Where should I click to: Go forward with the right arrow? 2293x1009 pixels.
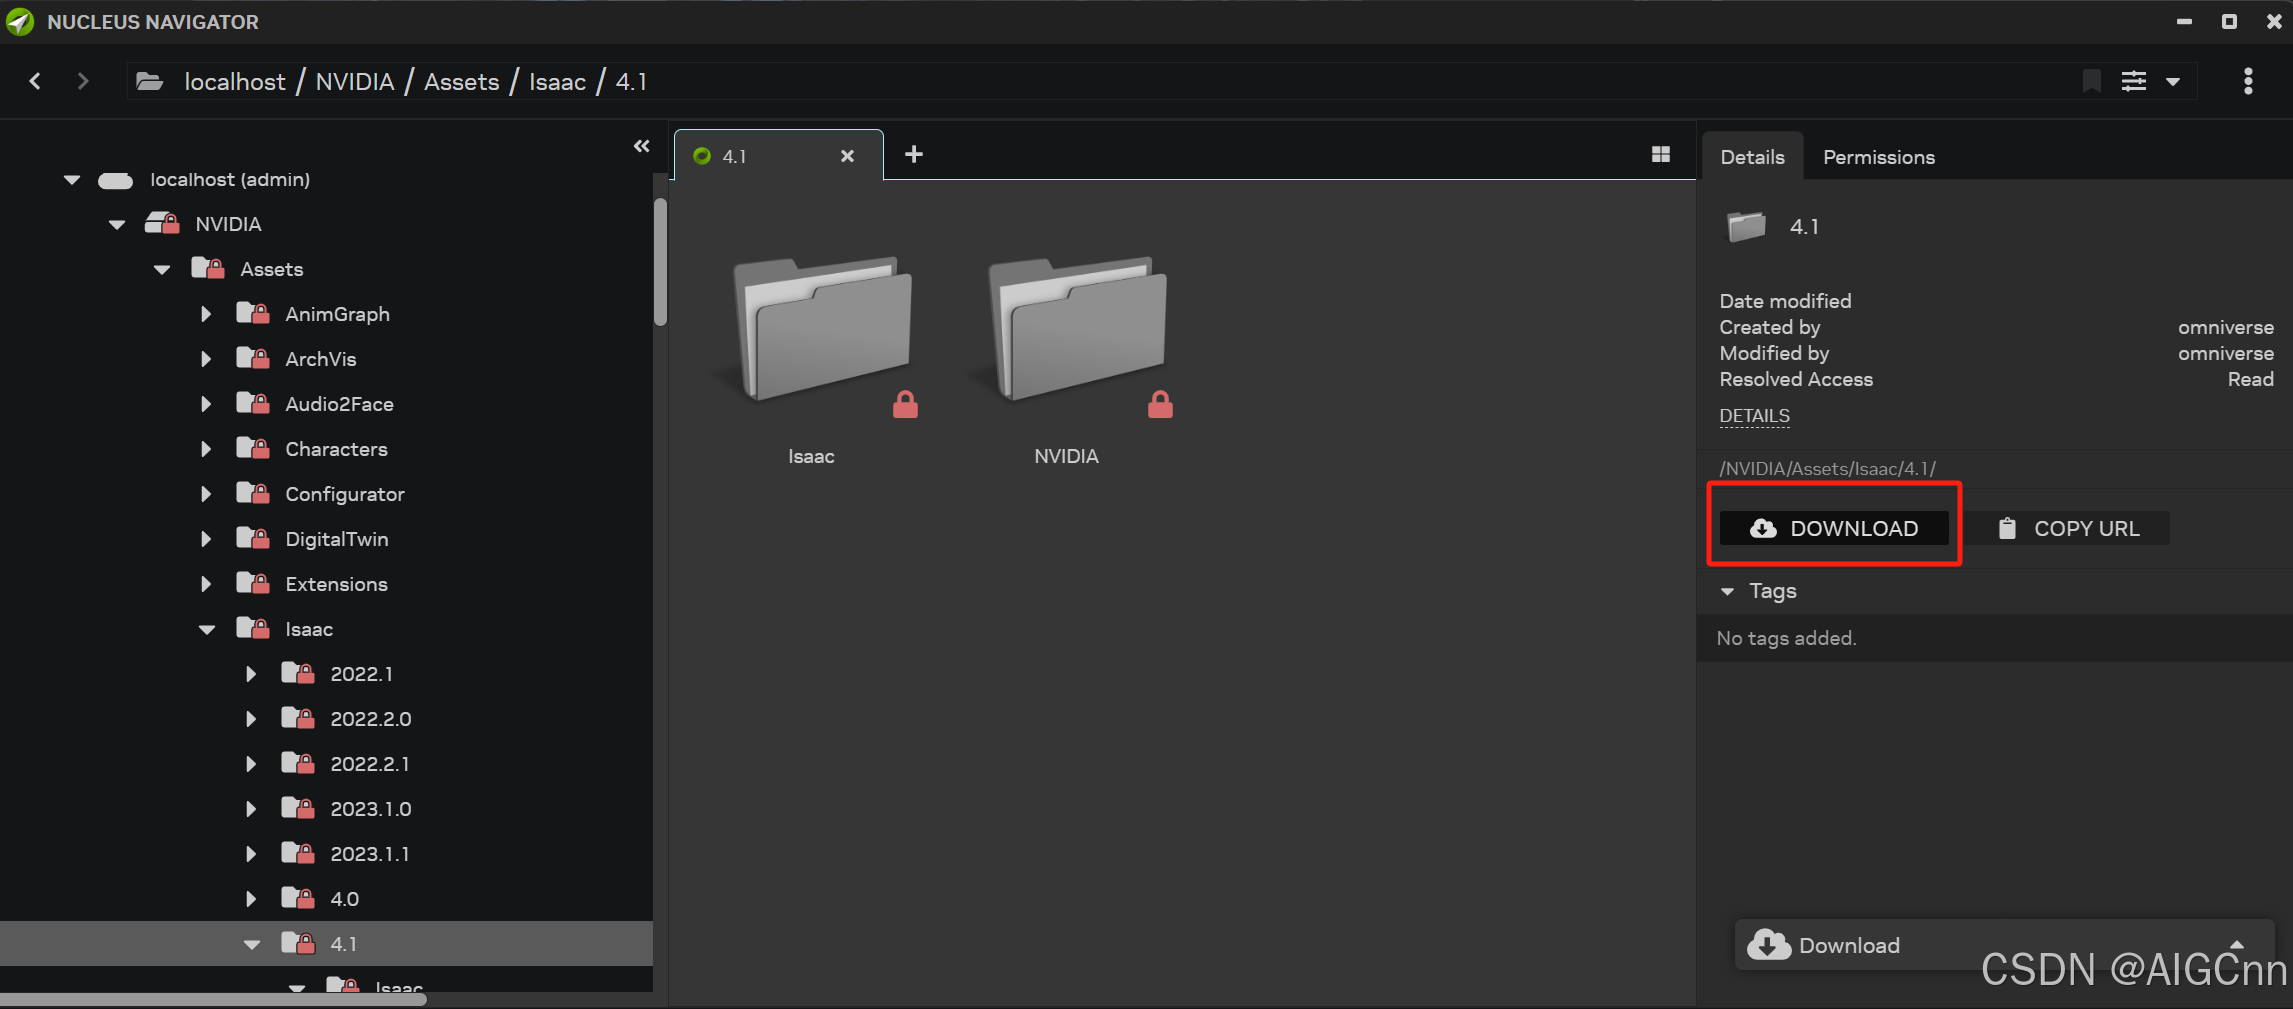pos(83,81)
